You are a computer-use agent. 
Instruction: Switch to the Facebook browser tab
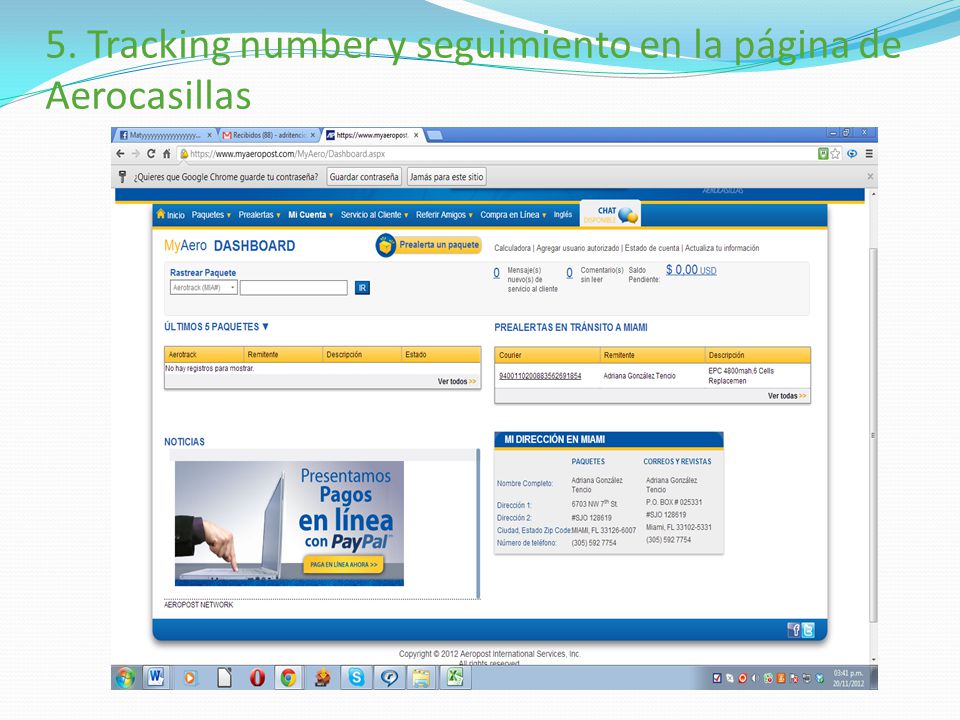pos(164,135)
